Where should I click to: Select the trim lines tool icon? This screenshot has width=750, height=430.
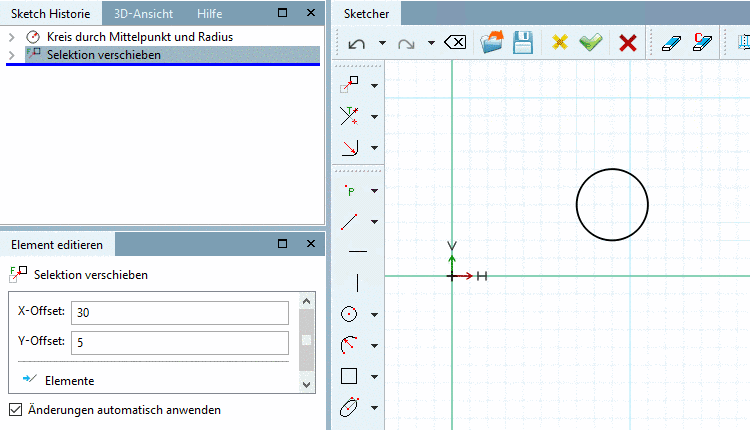pos(349,116)
